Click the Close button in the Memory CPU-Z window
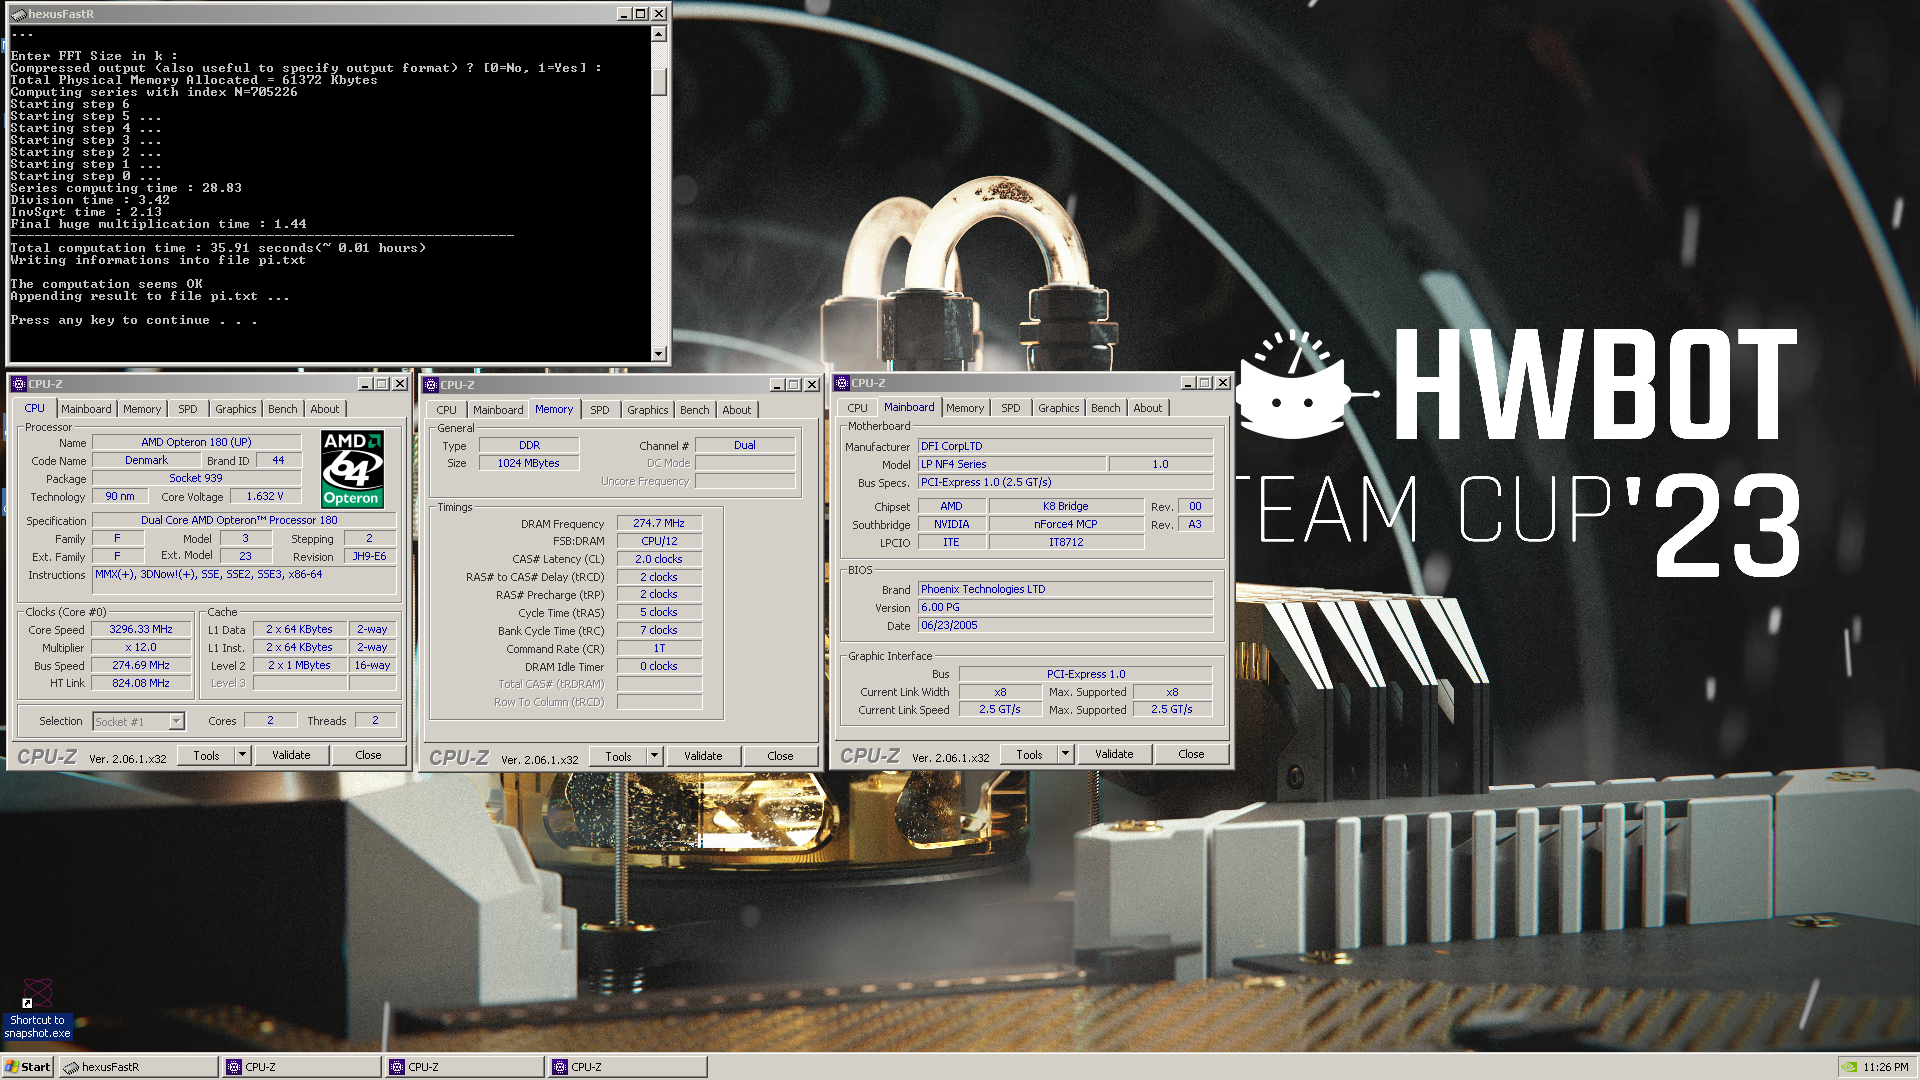This screenshot has width=1920, height=1080. coord(780,757)
